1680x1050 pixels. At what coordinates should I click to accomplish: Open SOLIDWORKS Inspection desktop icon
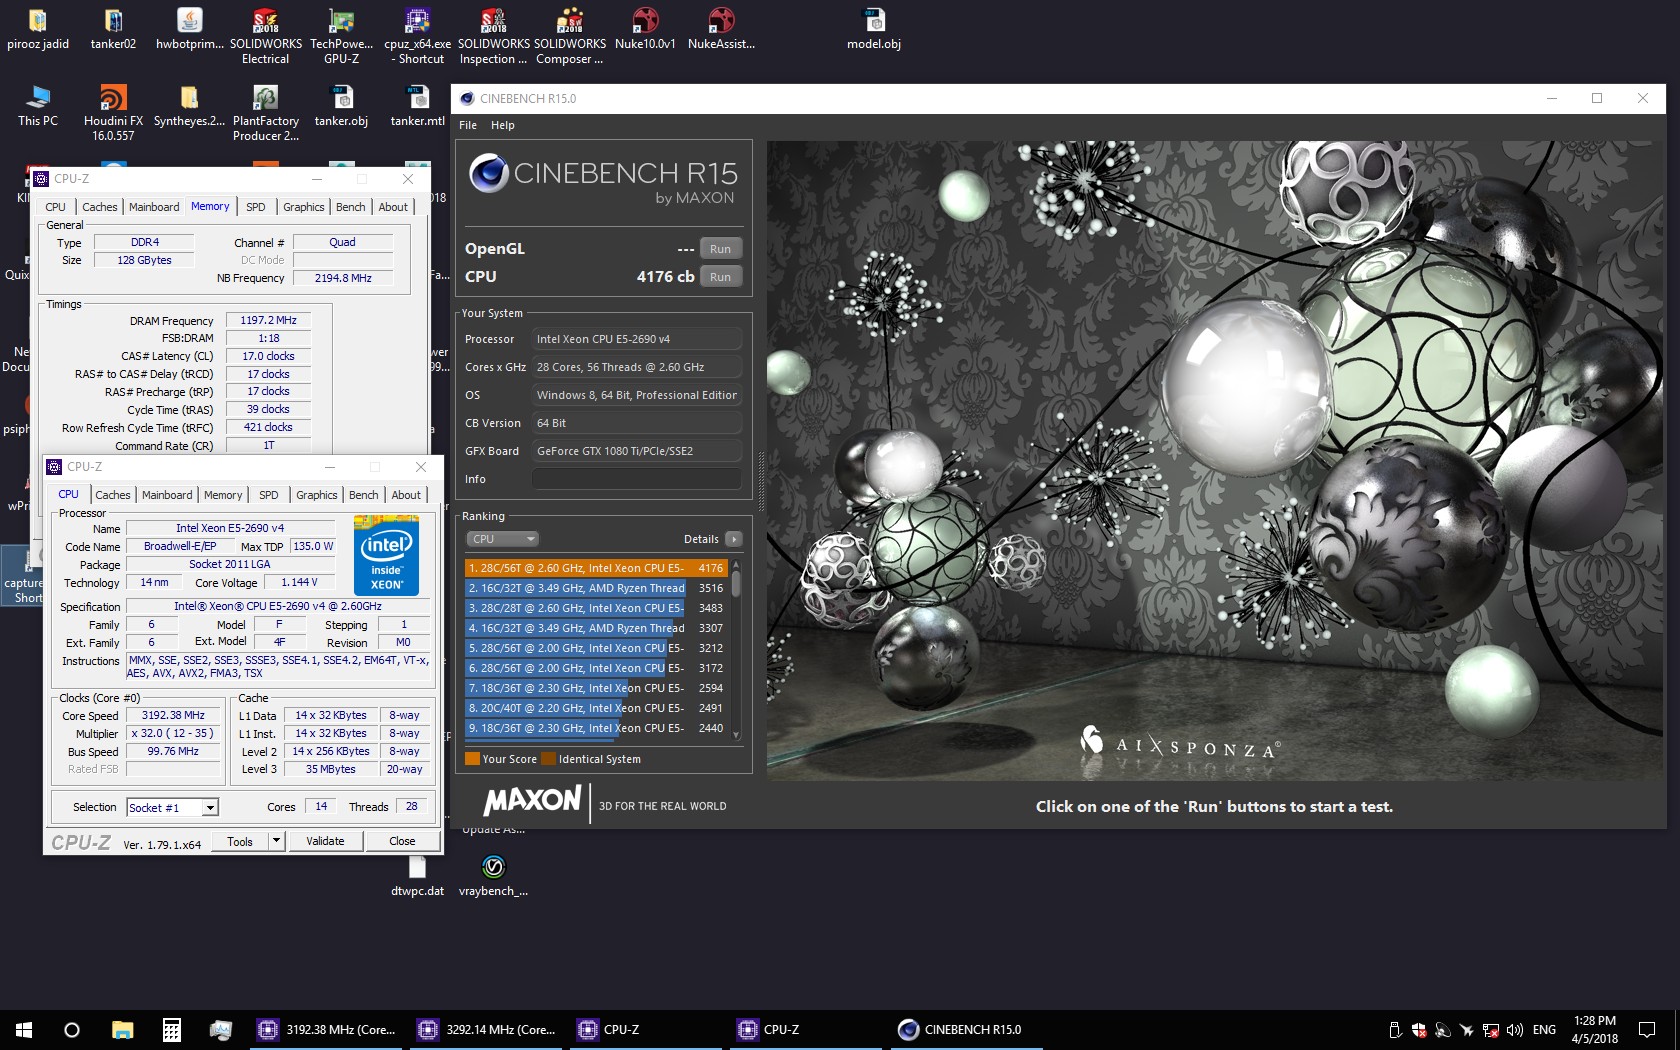click(x=493, y=35)
